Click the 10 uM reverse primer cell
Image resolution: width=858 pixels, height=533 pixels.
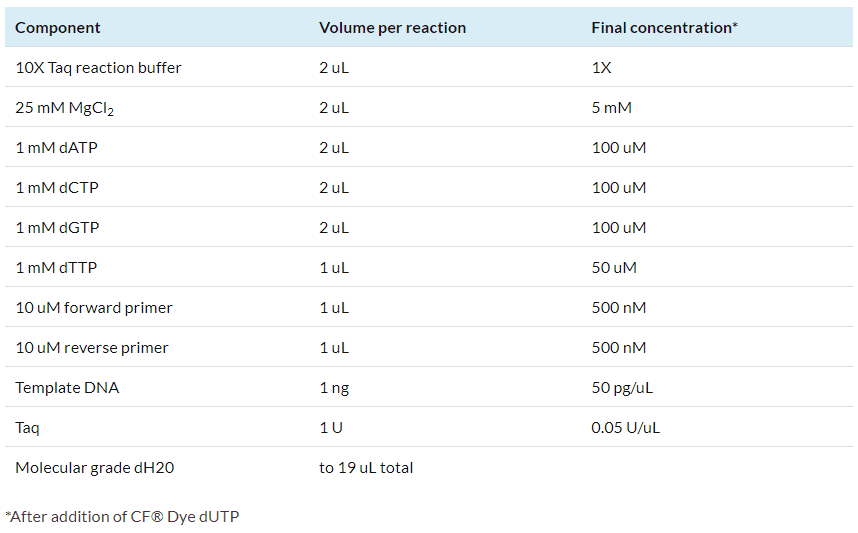point(92,348)
